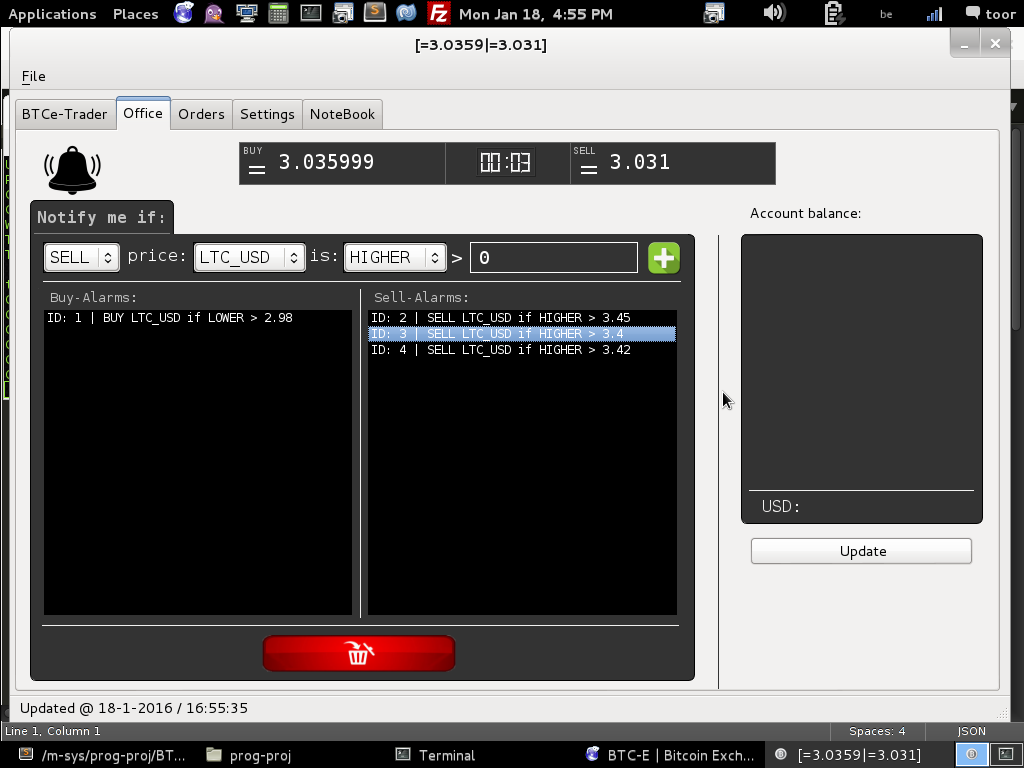Click the screenshot tray icon near volume

tap(714, 13)
